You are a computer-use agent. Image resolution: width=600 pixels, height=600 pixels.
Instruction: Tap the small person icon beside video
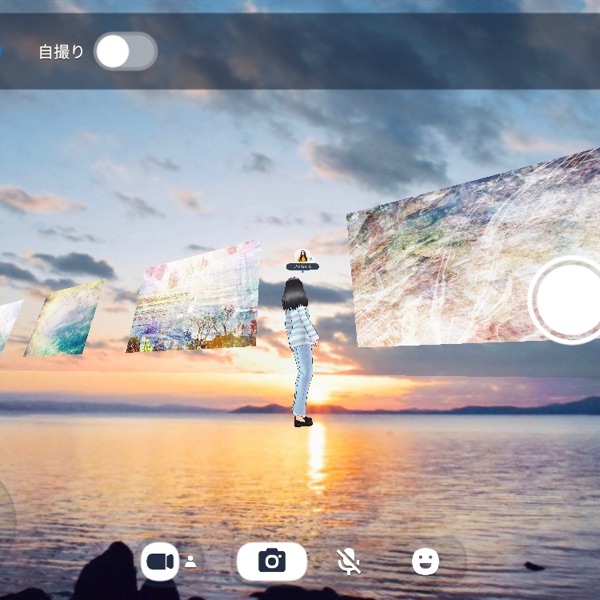coord(190,562)
